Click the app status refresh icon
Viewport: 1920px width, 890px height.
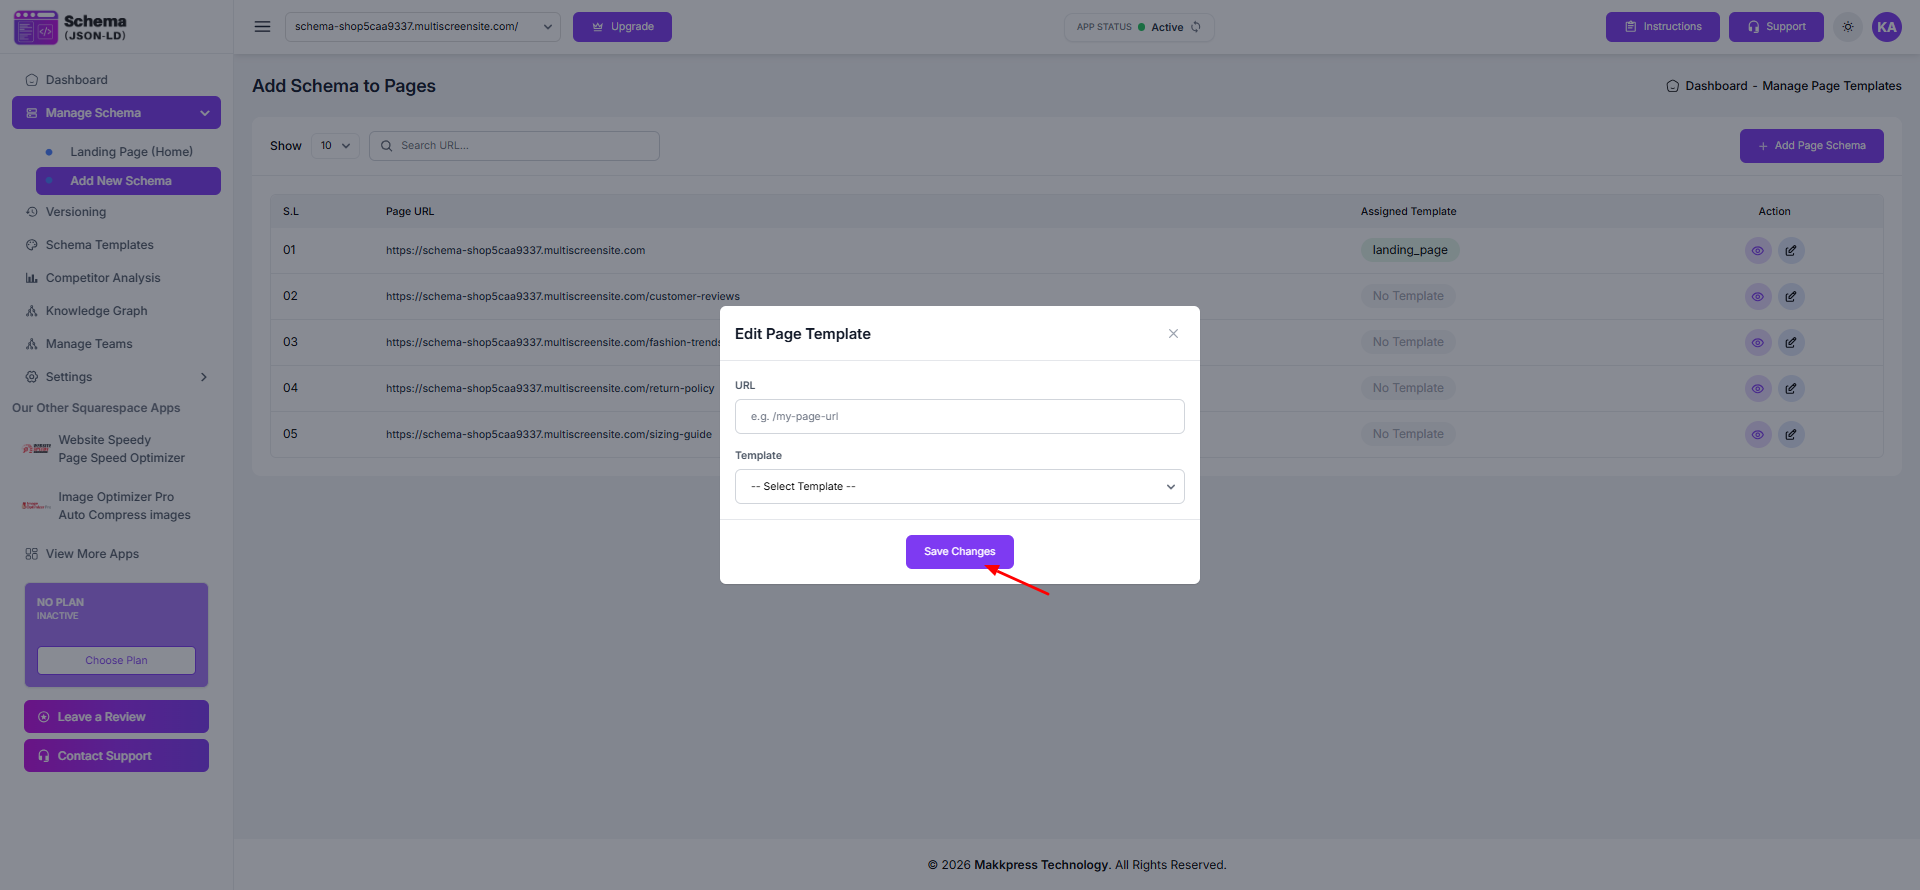[x=1196, y=27]
